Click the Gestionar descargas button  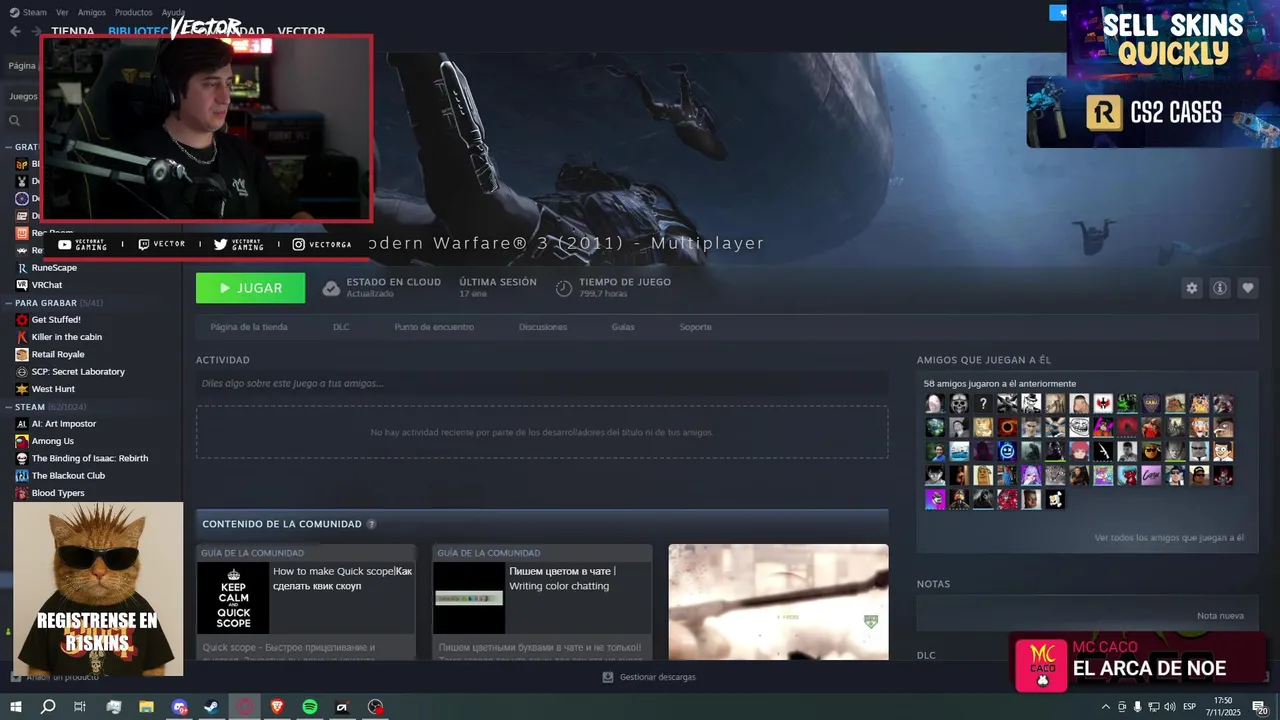coord(657,677)
